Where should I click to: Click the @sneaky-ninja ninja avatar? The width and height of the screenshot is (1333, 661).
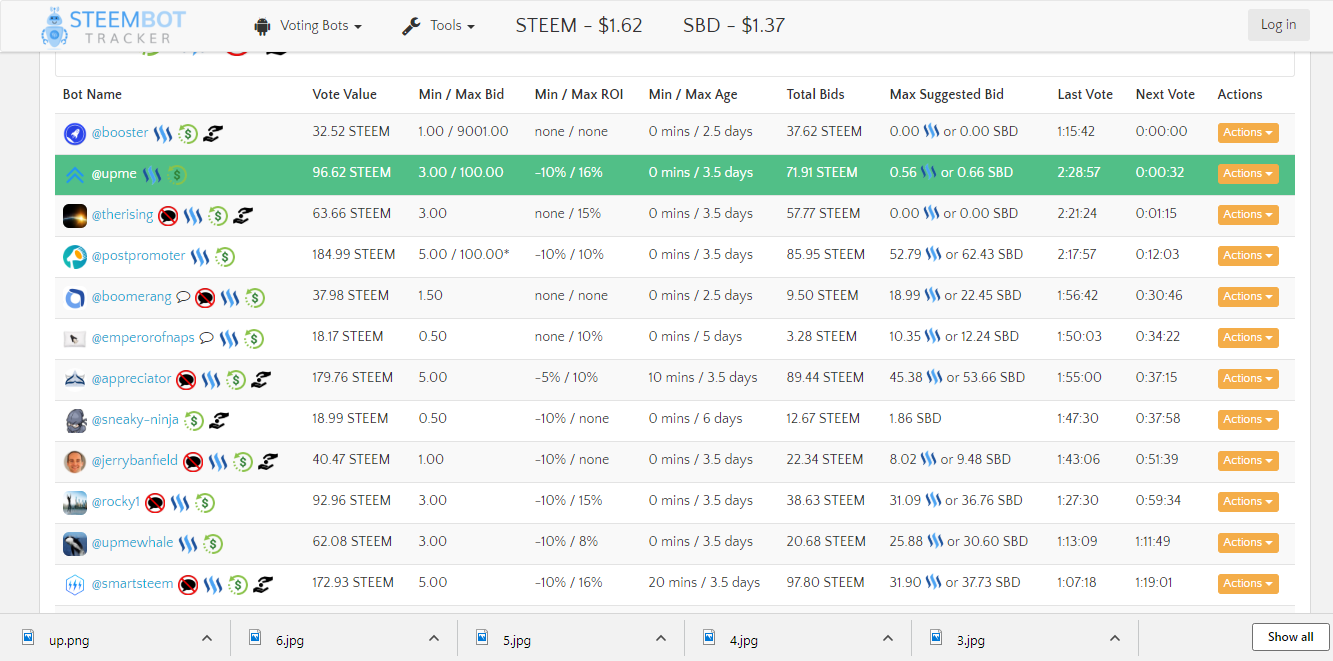point(75,420)
